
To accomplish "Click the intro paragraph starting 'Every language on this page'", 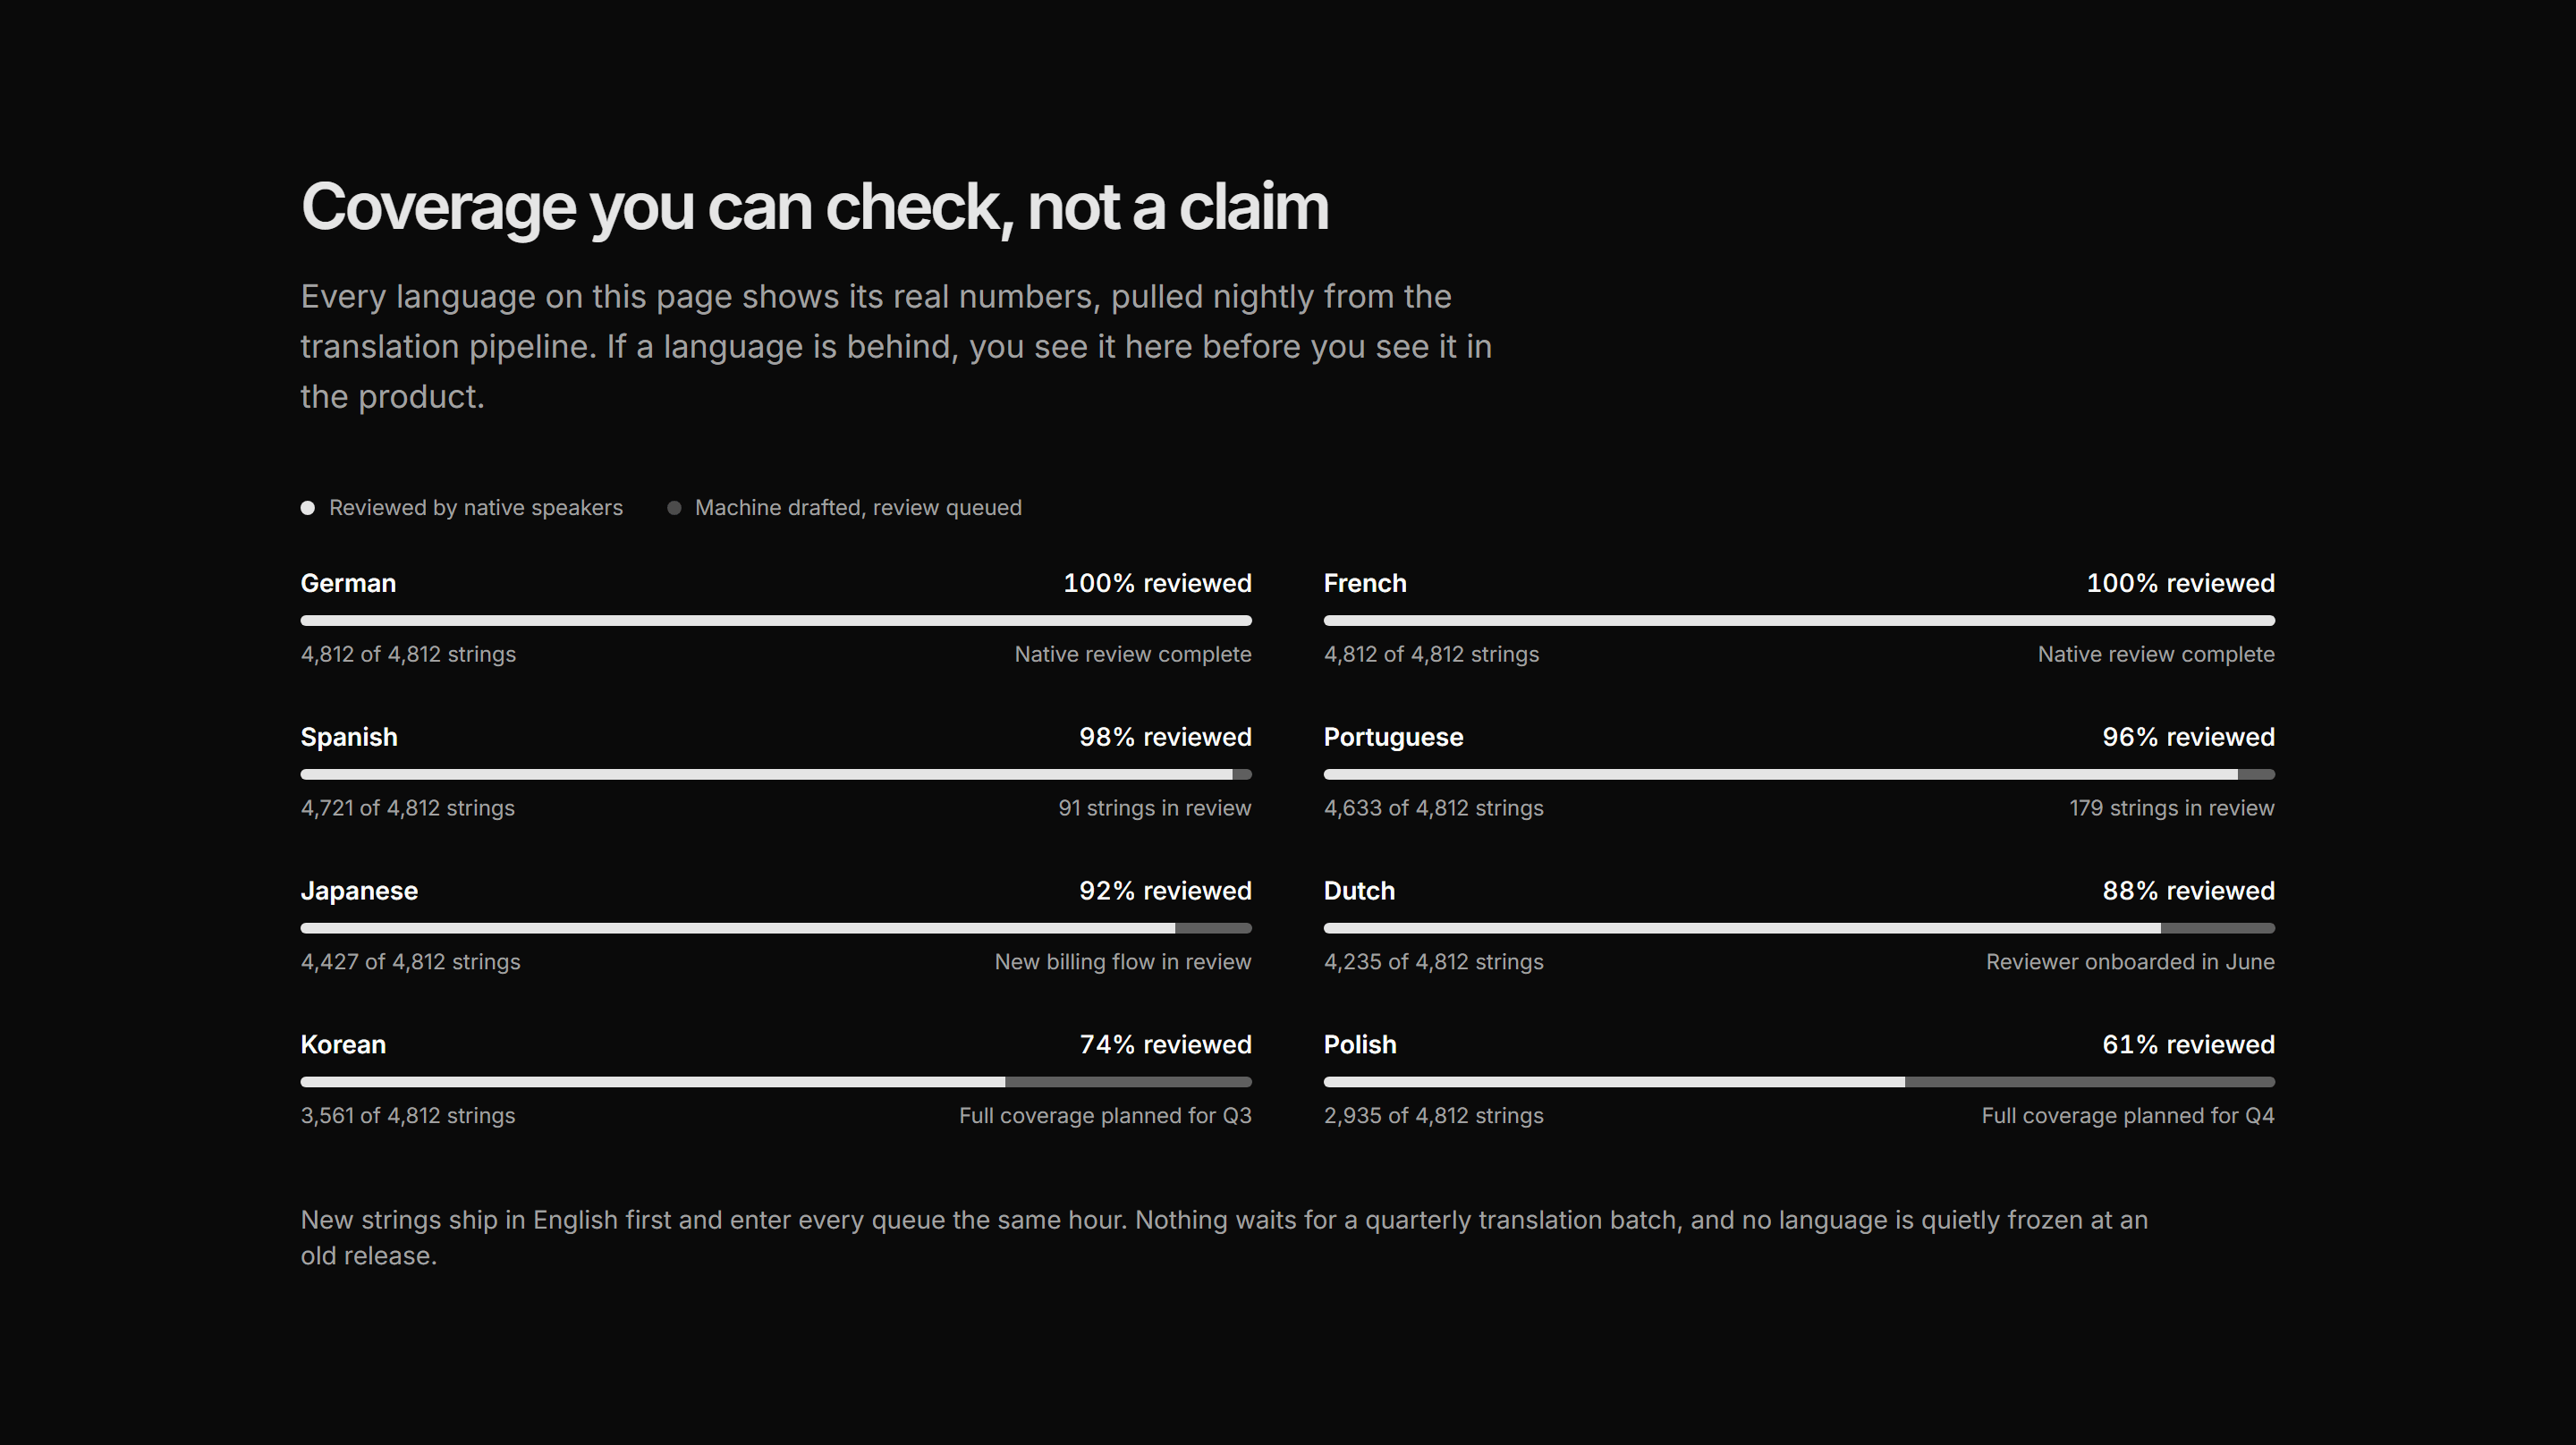I will pos(896,347).
